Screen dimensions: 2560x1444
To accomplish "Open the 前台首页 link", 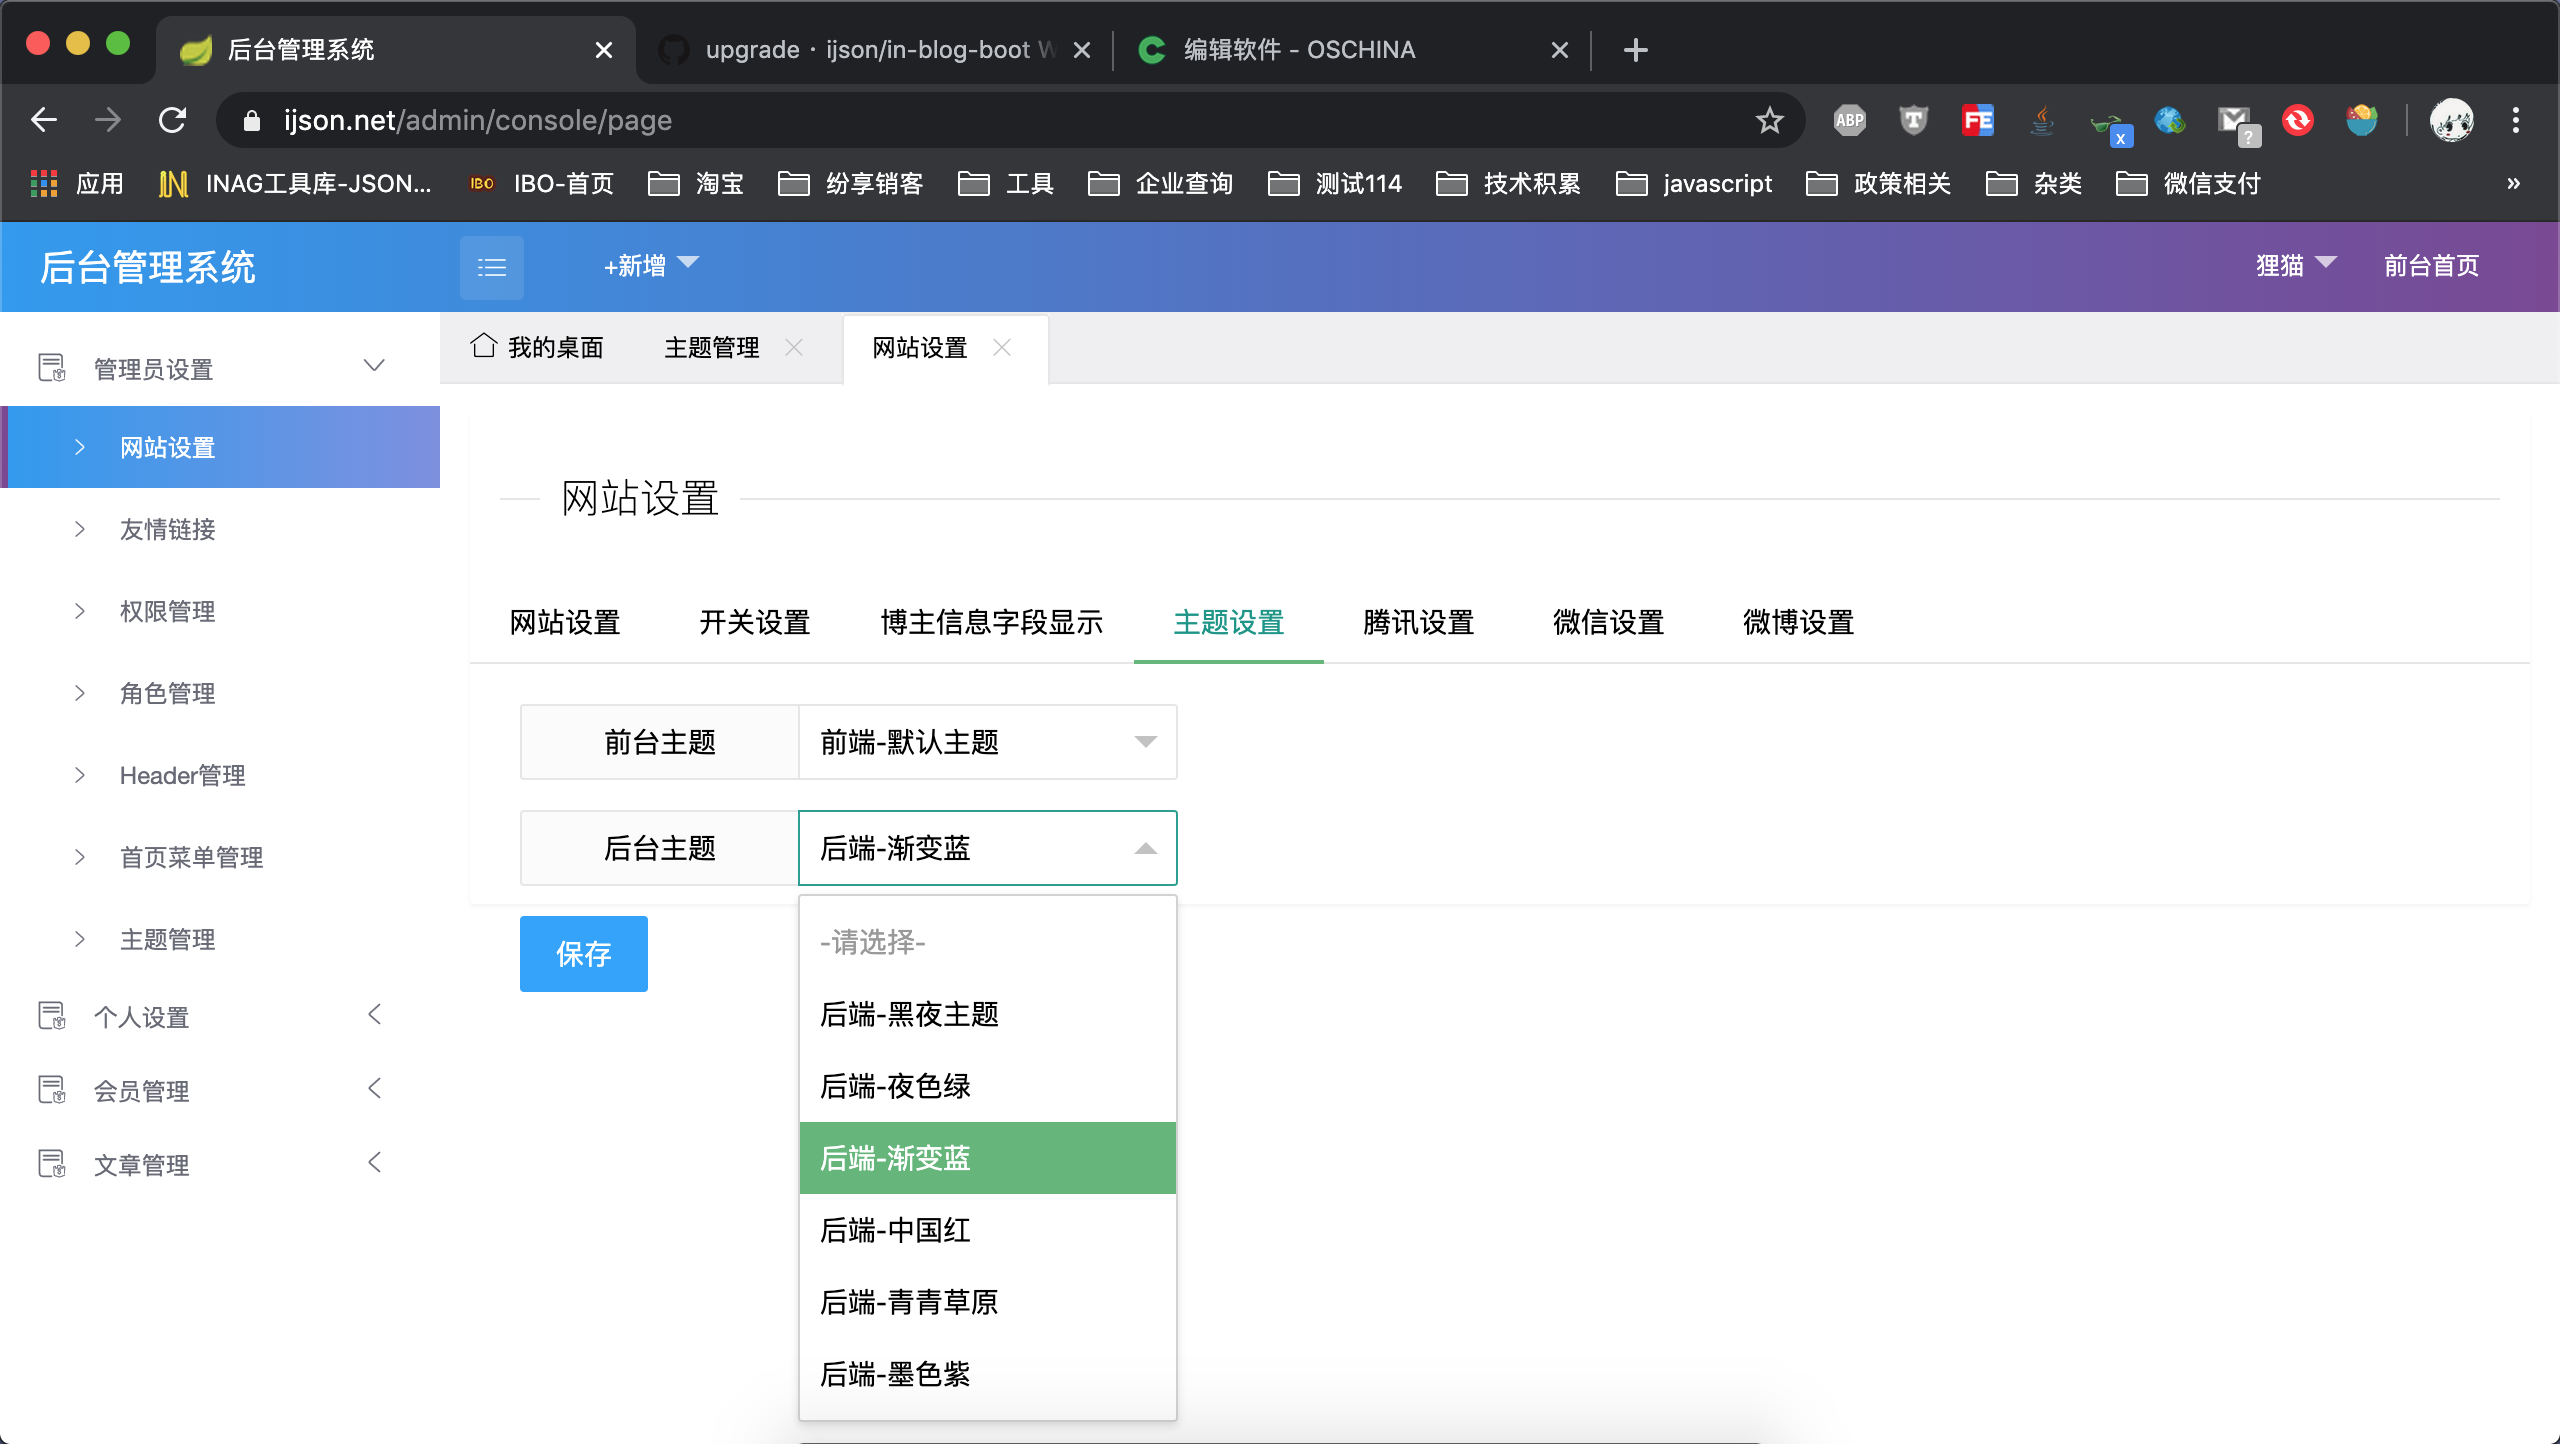I will 2431,265.
